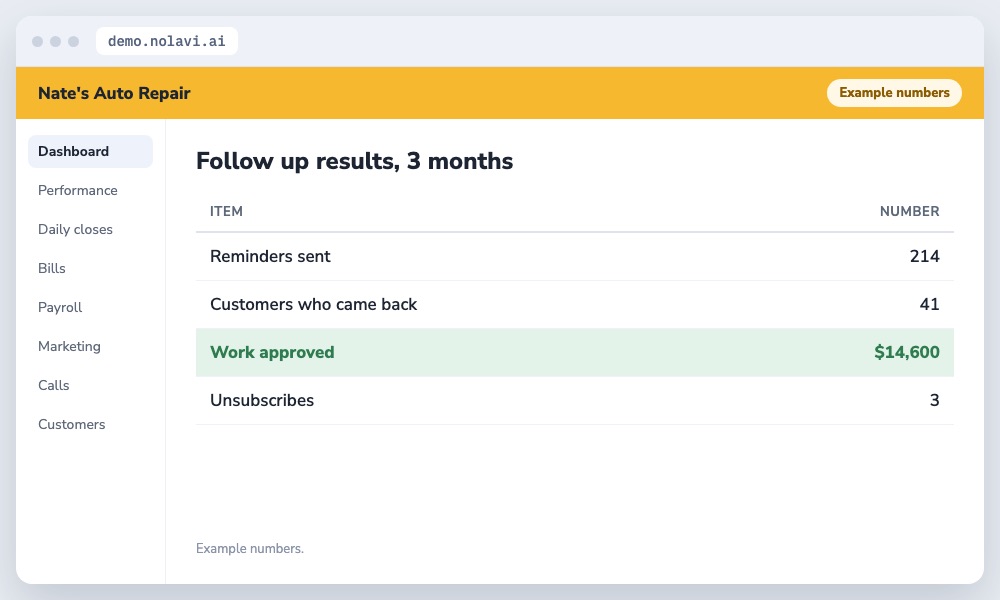
Task: Select the Follow up results heading
Action: 354,161
